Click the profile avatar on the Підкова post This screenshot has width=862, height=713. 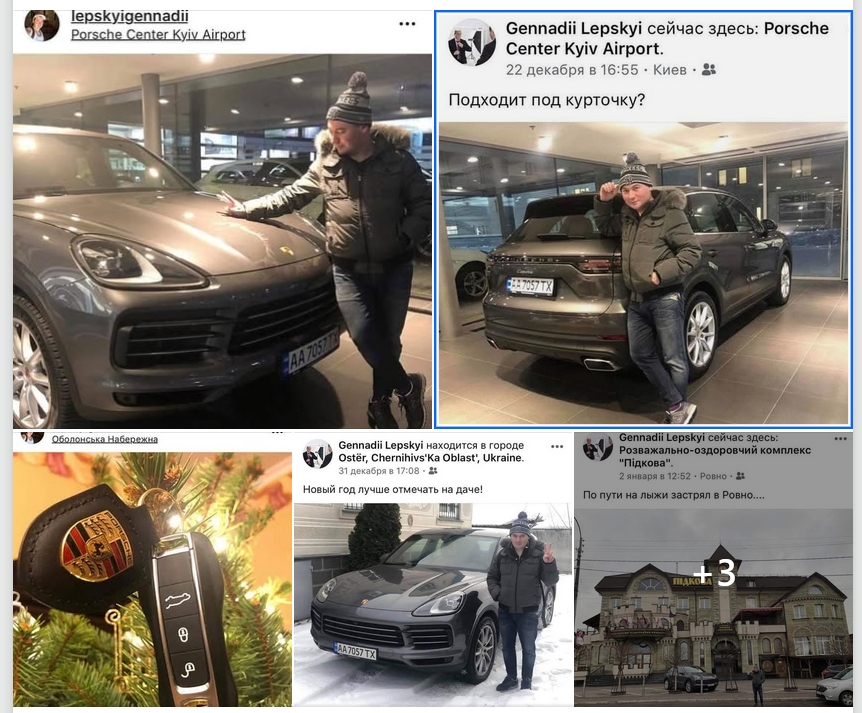(x=598, y=447)
